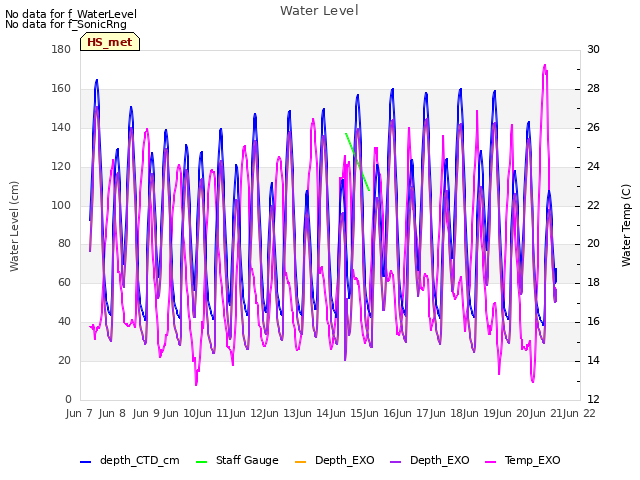Click the 30 tick on the temperature axis

pyautogui.click(x=593, y=49)
